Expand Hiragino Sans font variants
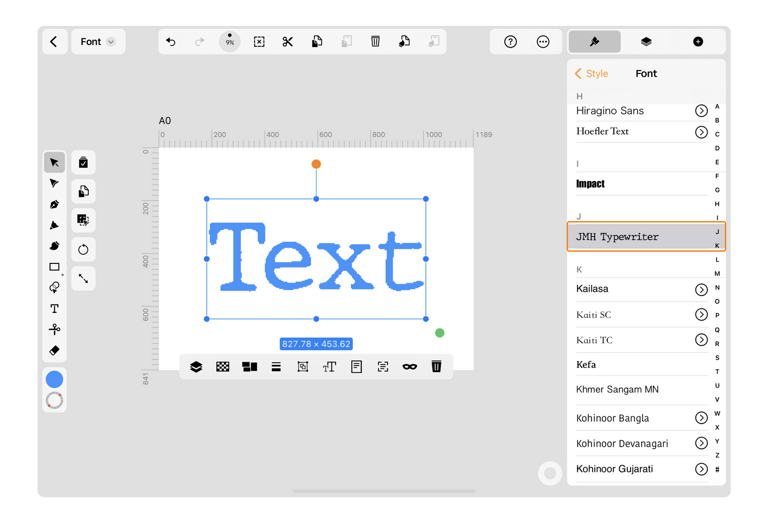This screenshot has height=523, width=768. (701, 111)
